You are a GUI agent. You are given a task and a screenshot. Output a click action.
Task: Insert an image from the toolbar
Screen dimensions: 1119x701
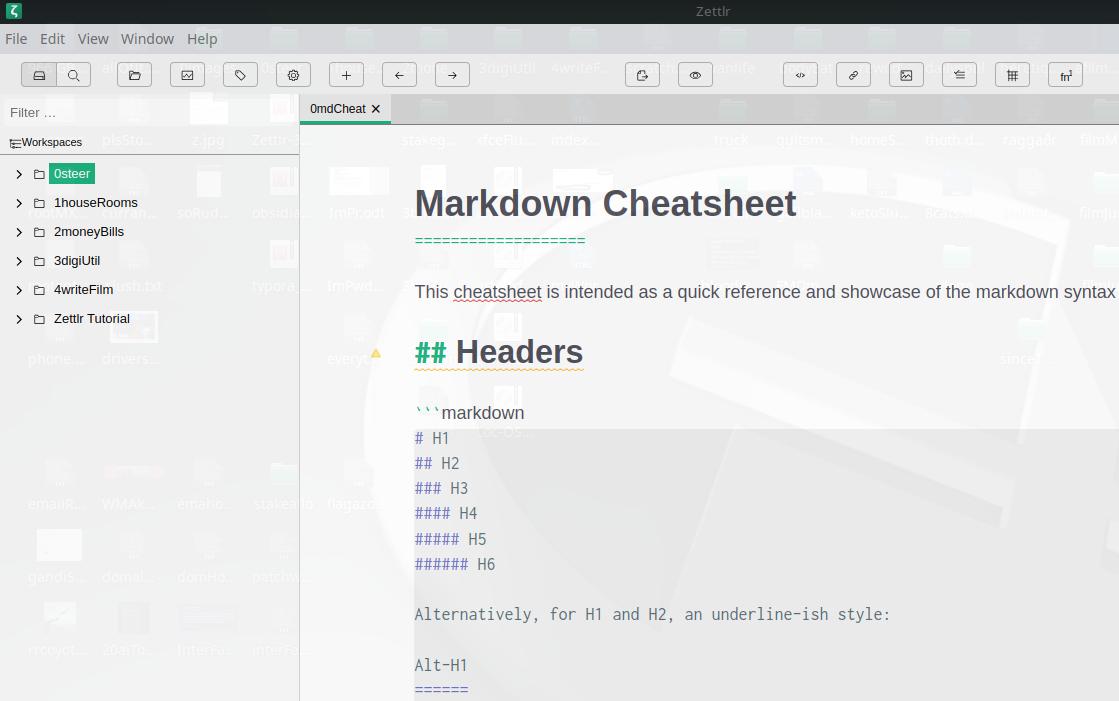coord(906,75)
